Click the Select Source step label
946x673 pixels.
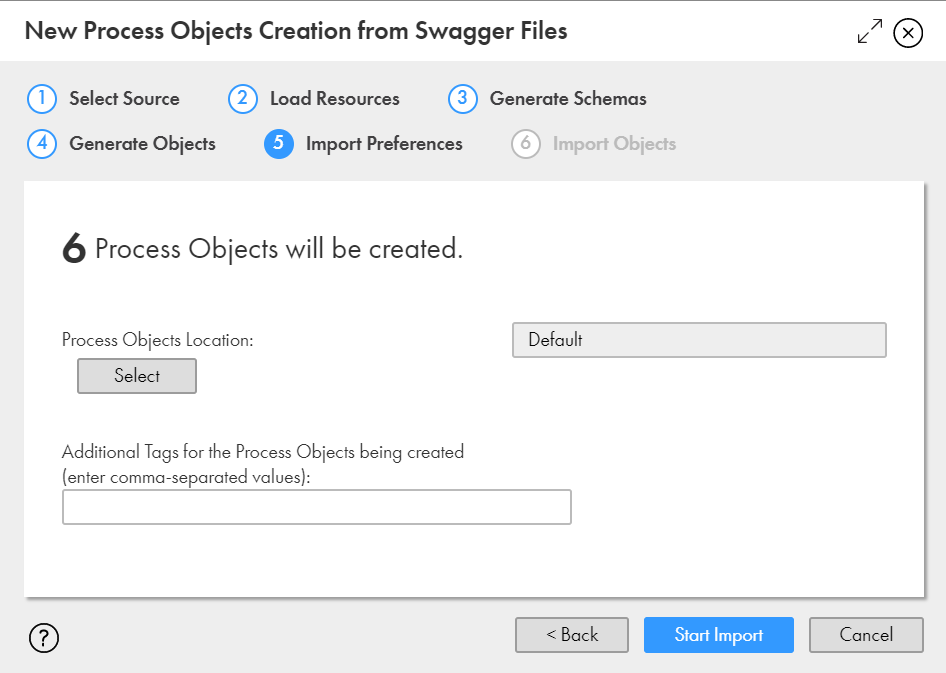pyautogui.click(x=124, y=98)
